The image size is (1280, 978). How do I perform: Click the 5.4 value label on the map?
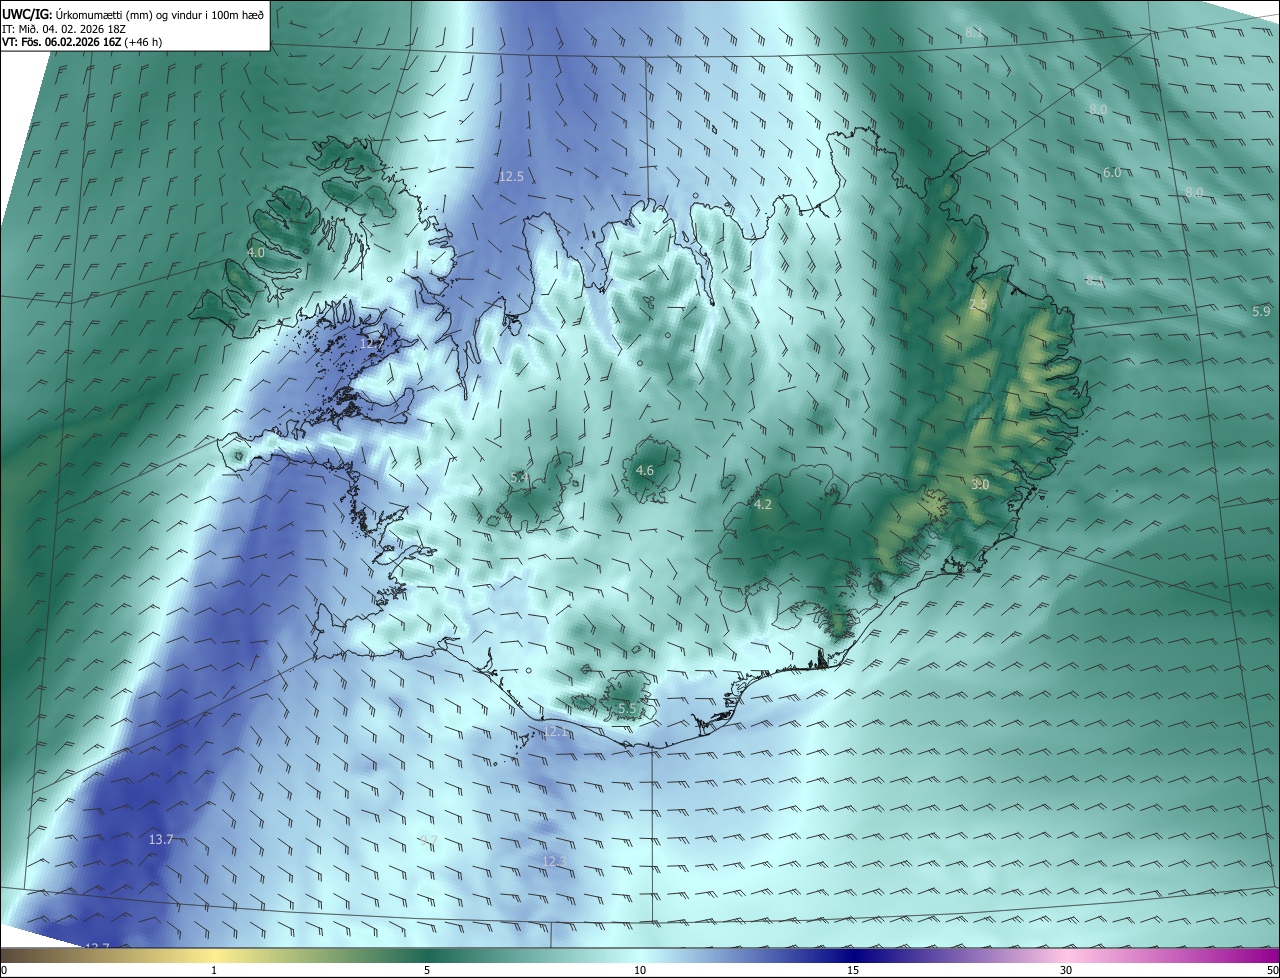[519, 478]
